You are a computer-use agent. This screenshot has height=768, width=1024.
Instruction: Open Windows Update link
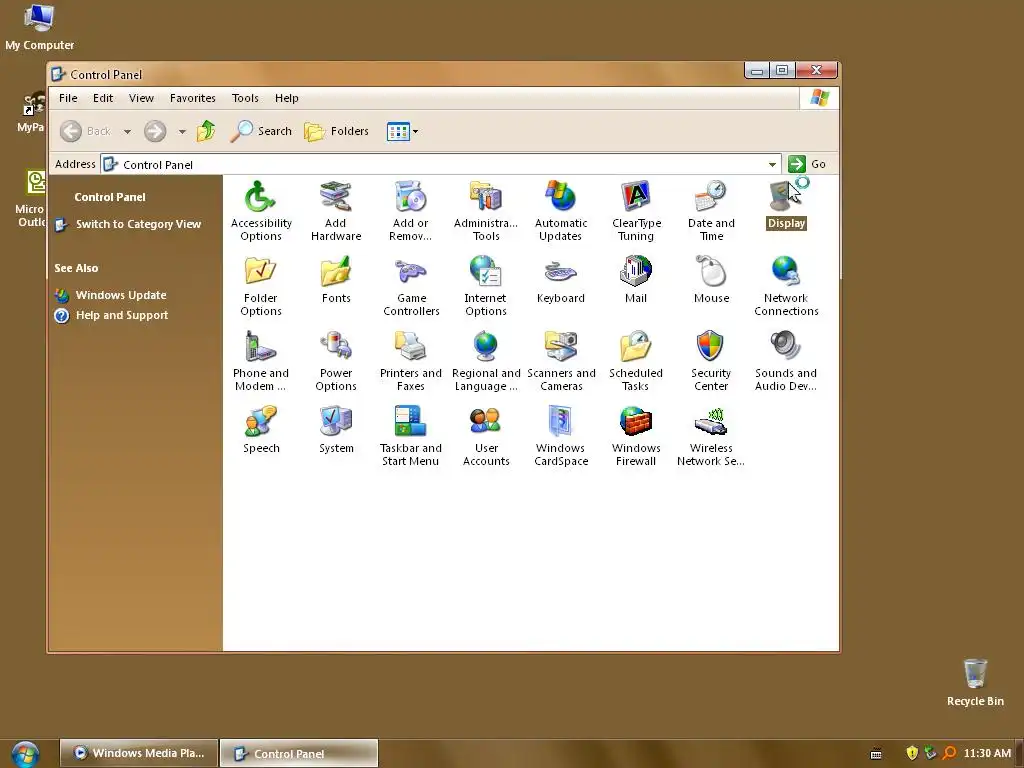[121, 295]
